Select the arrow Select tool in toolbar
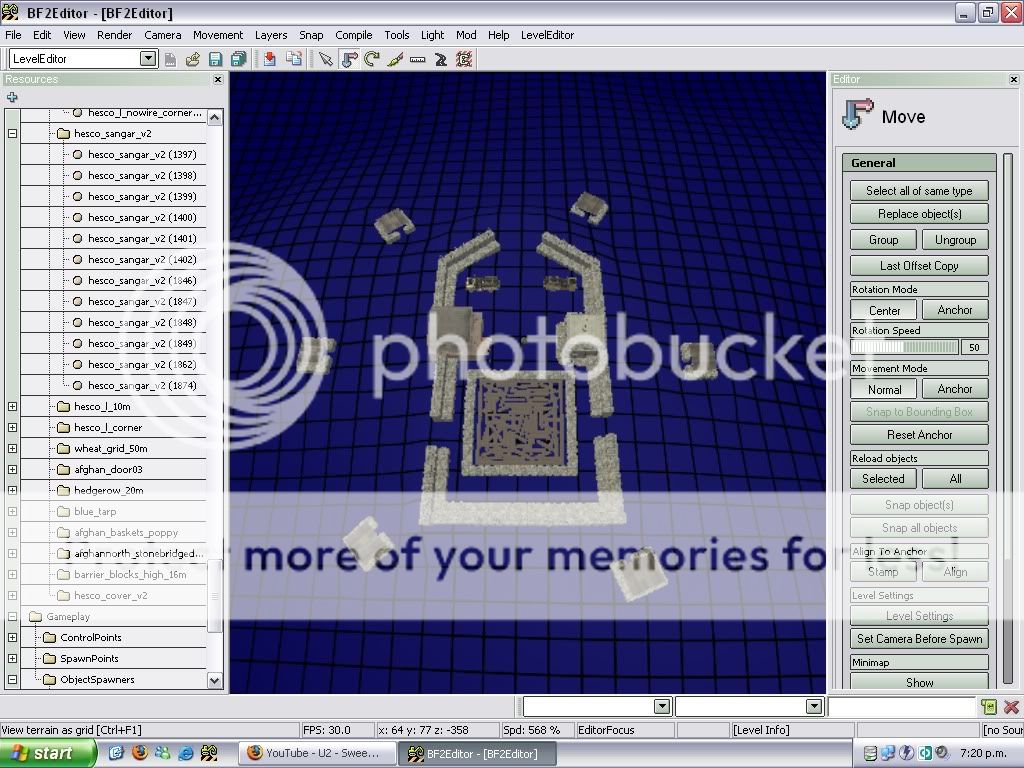 click(325, 59)
